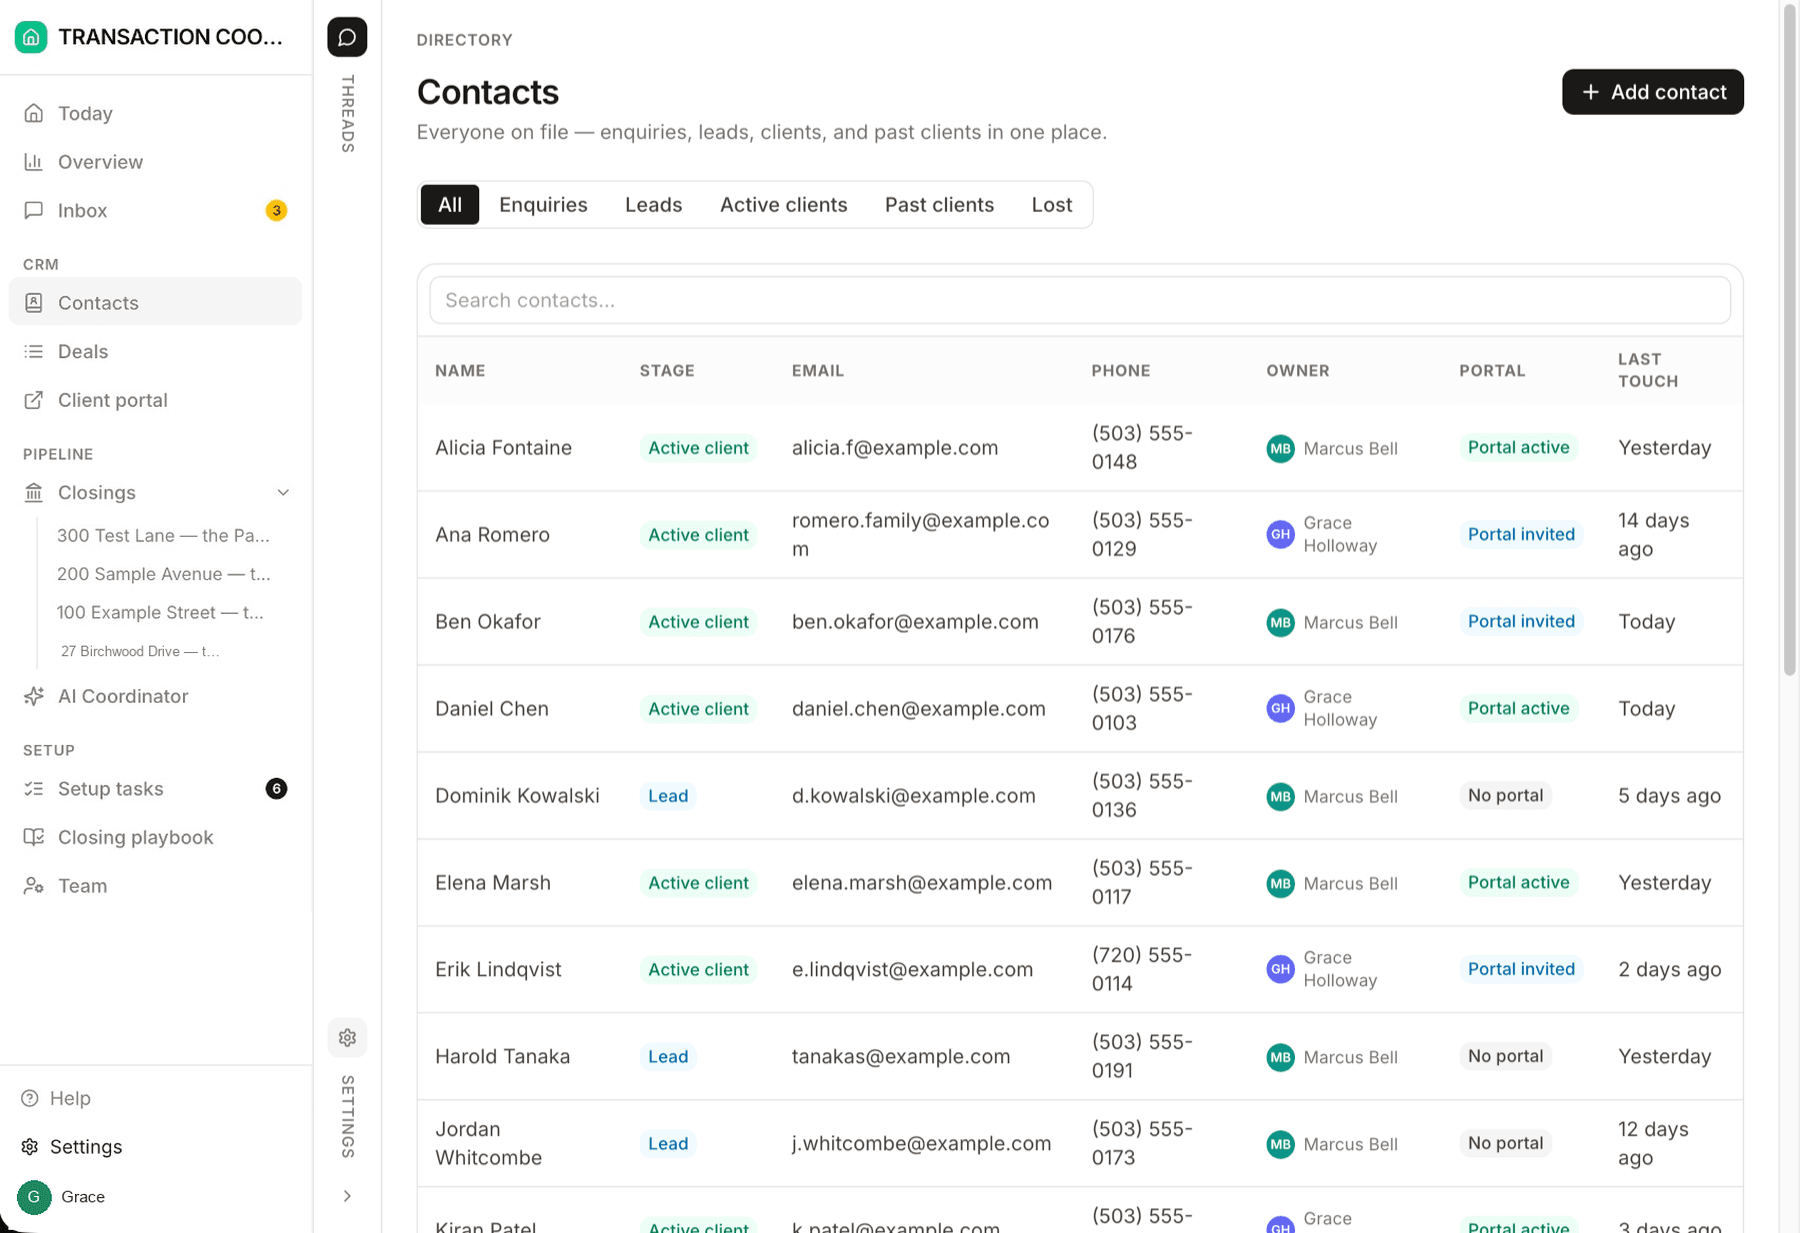Click the Closing playbook book icon
The image size is (1800, 1233).
(34, 837)
